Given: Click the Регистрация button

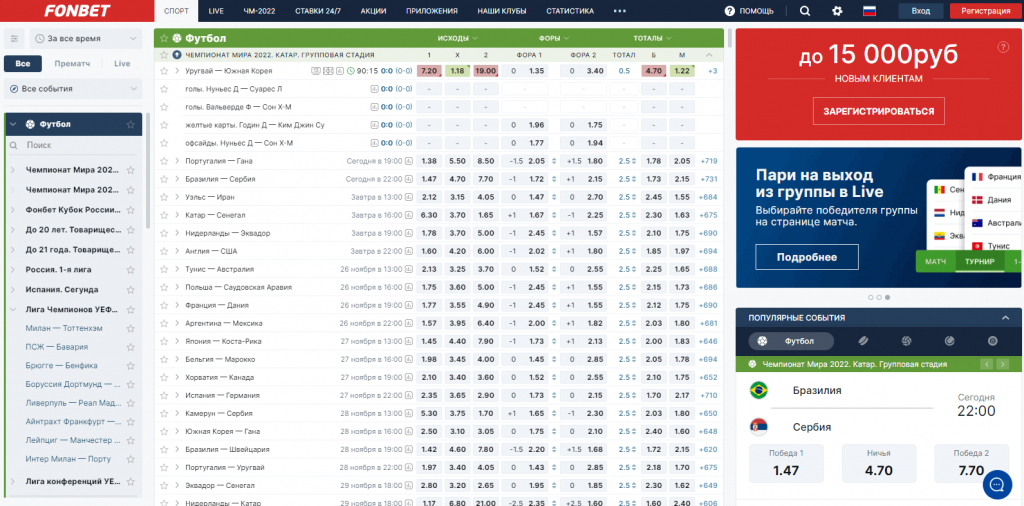Looking at the screenshot, I should tap(983, 11).
